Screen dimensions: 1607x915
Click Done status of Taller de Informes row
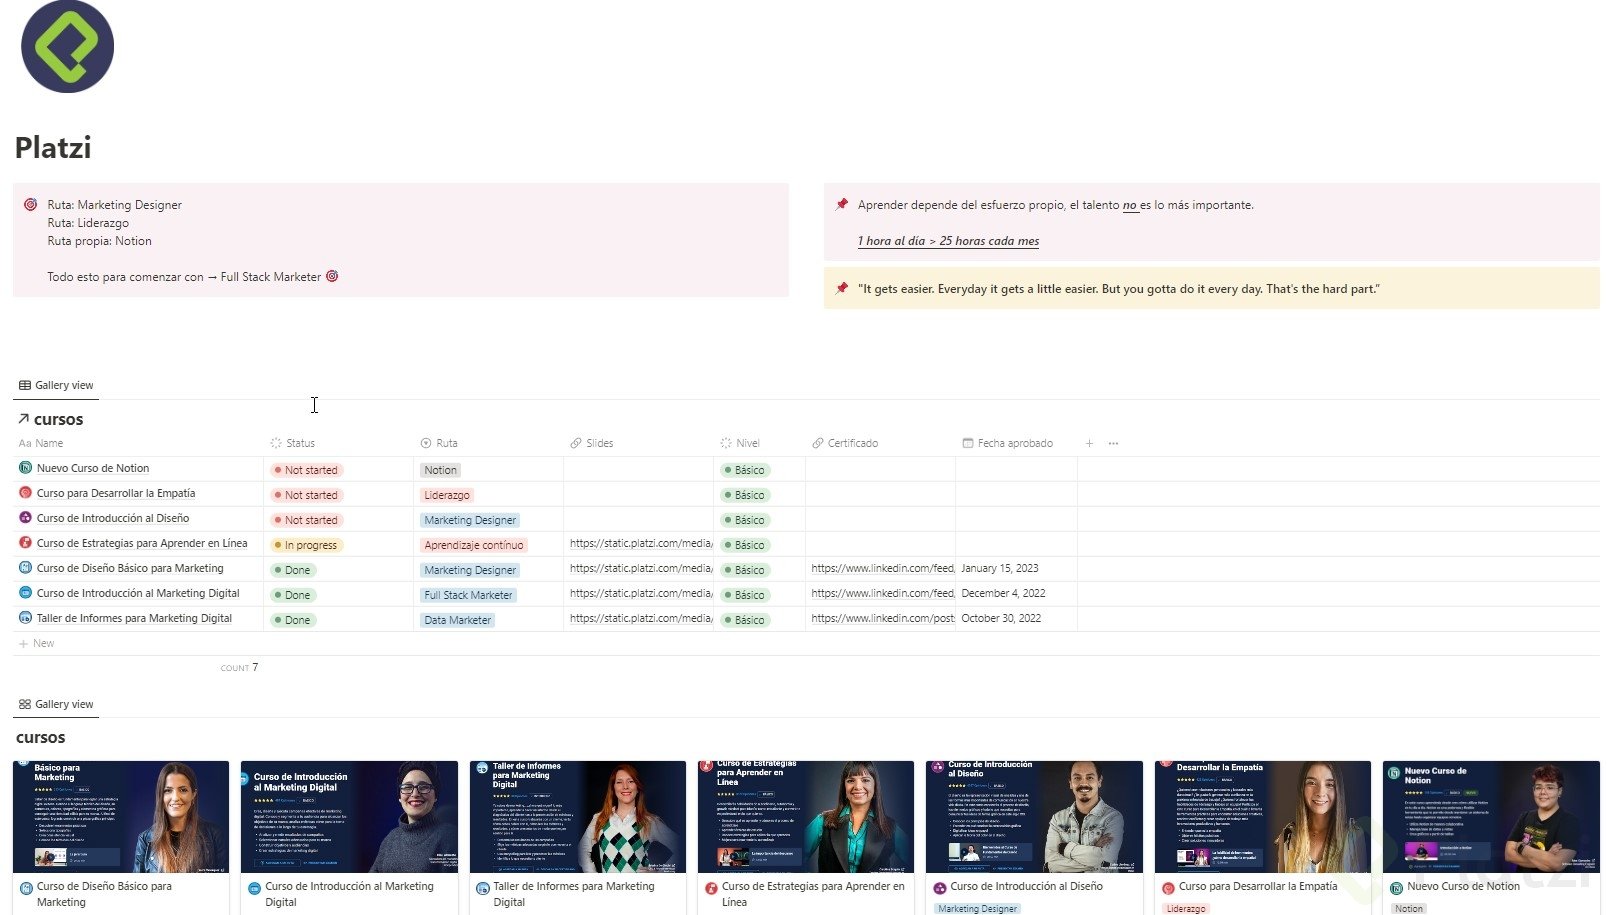(x=294, y=620)
